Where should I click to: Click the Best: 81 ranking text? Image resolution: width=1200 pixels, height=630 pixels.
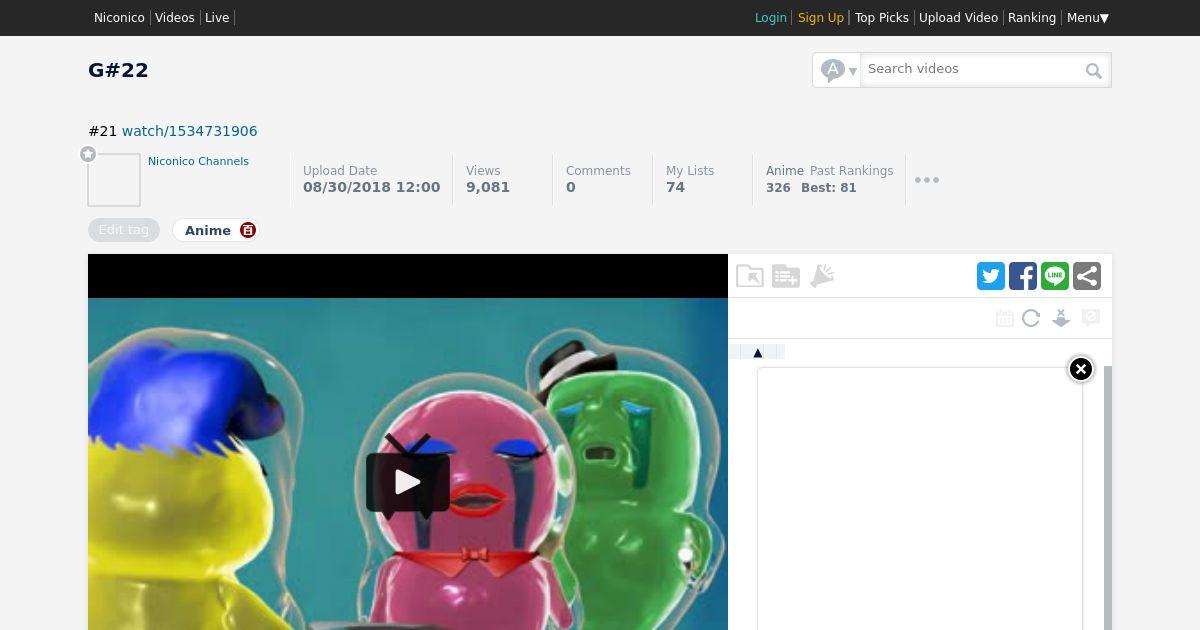pos(829,188)
